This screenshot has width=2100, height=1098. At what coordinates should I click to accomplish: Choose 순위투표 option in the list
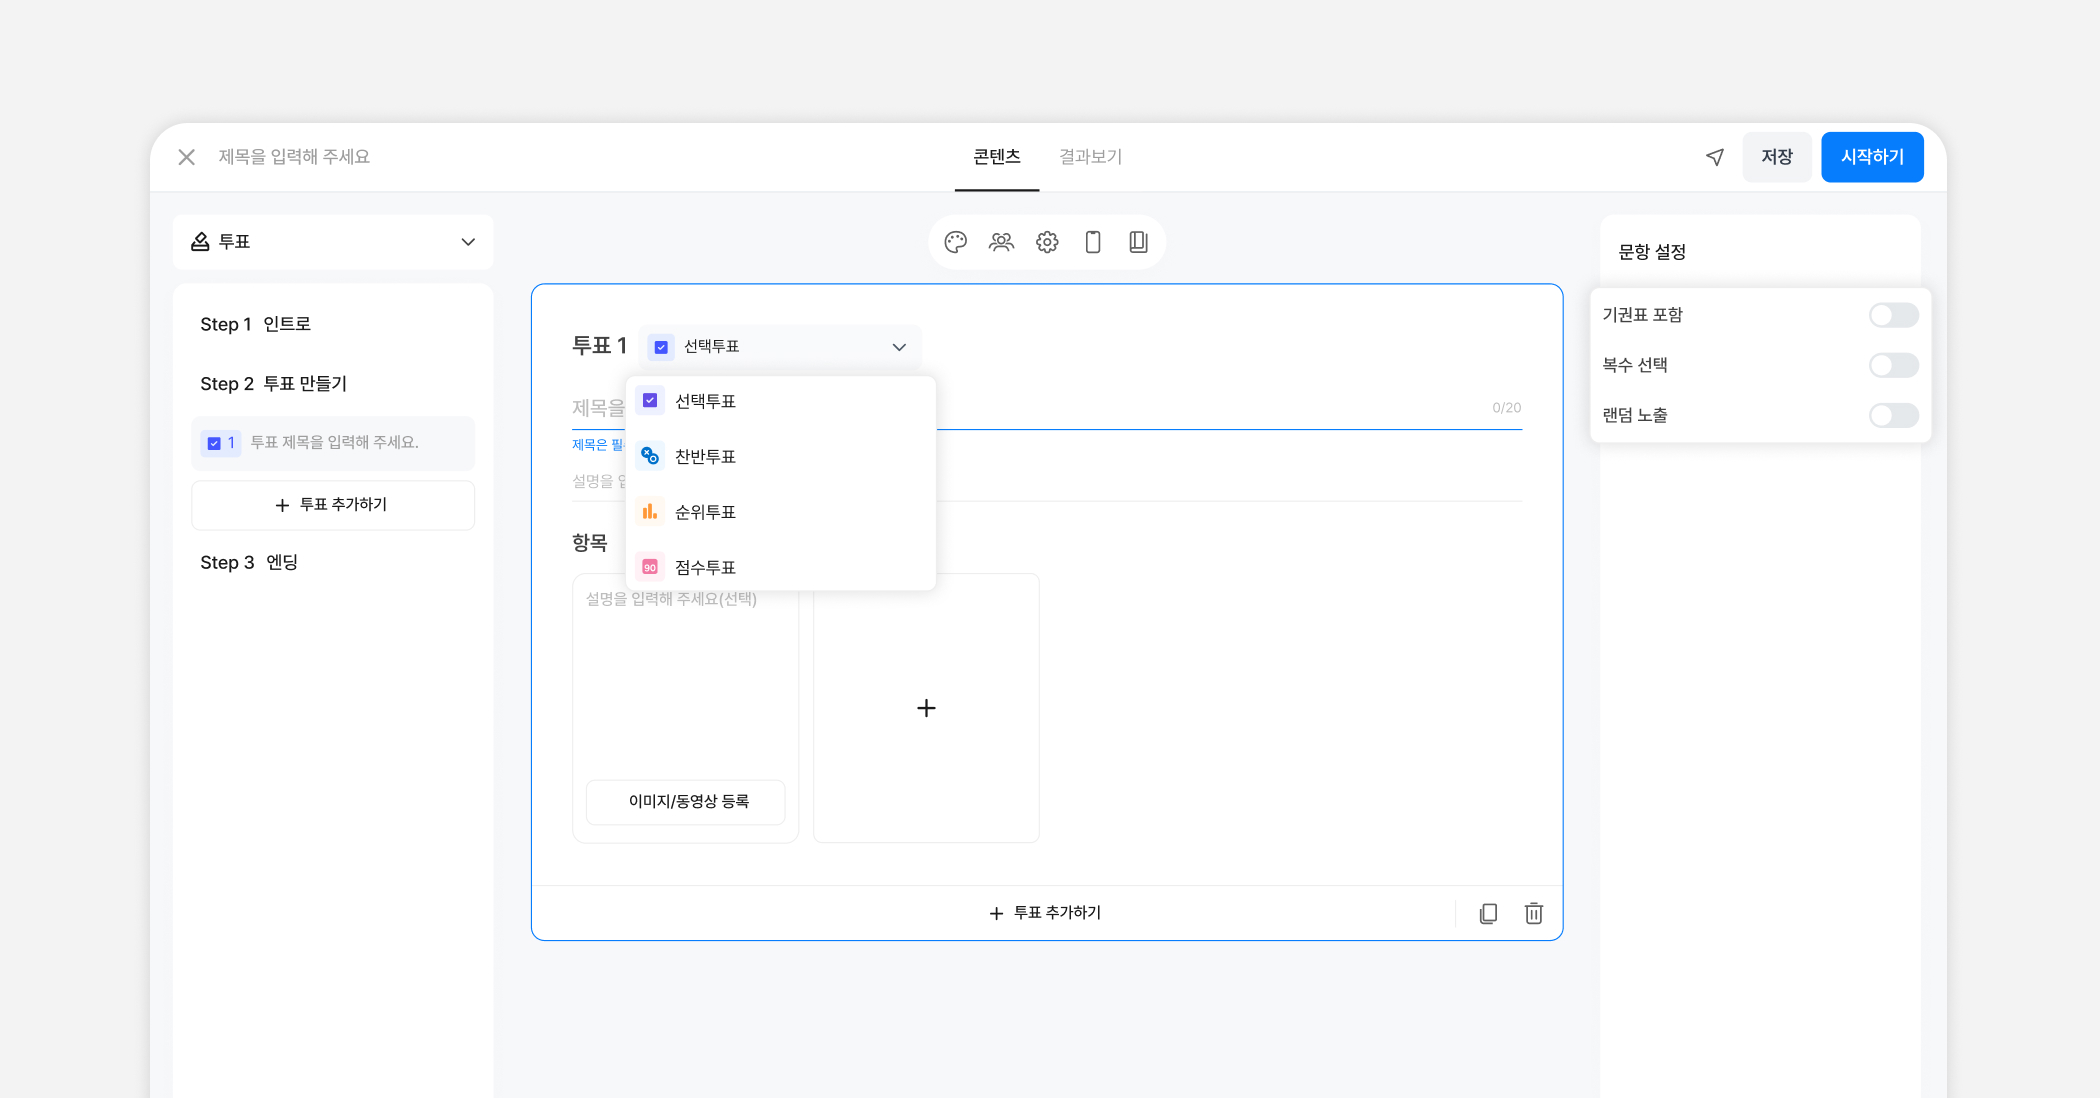click(705, 512)
